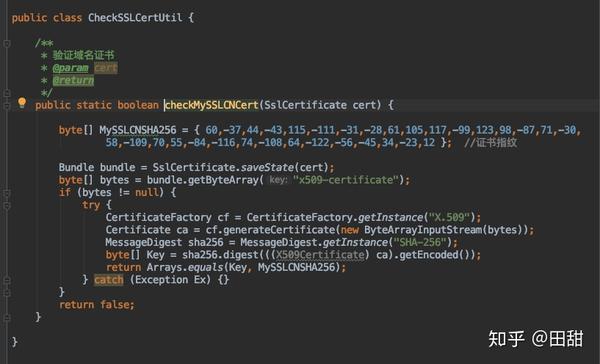This screenshot has height=364, width=600.
Task: Click the MySSLCNSHA256 array variable declaration
Action: tap(138, 130)
